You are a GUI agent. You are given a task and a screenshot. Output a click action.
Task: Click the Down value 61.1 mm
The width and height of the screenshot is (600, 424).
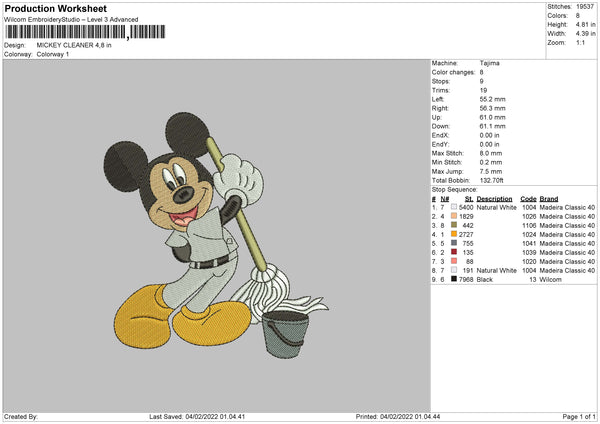coord(492,126)
